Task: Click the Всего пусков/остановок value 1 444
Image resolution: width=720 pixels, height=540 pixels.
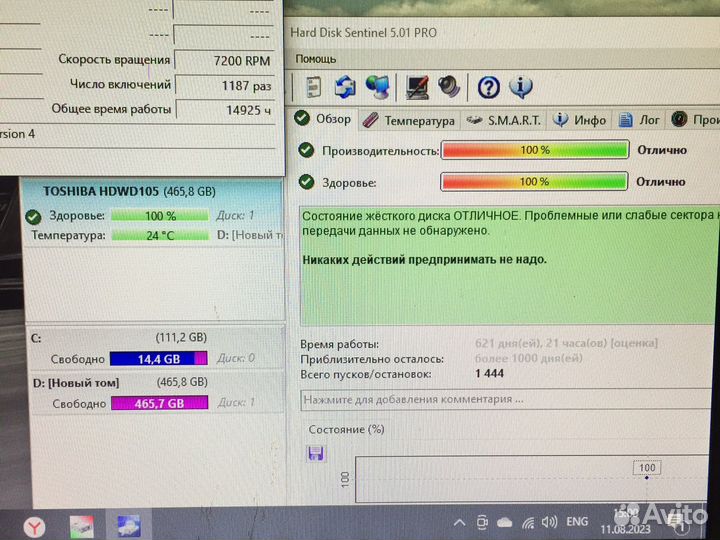Action: click(x=489, y=373)
